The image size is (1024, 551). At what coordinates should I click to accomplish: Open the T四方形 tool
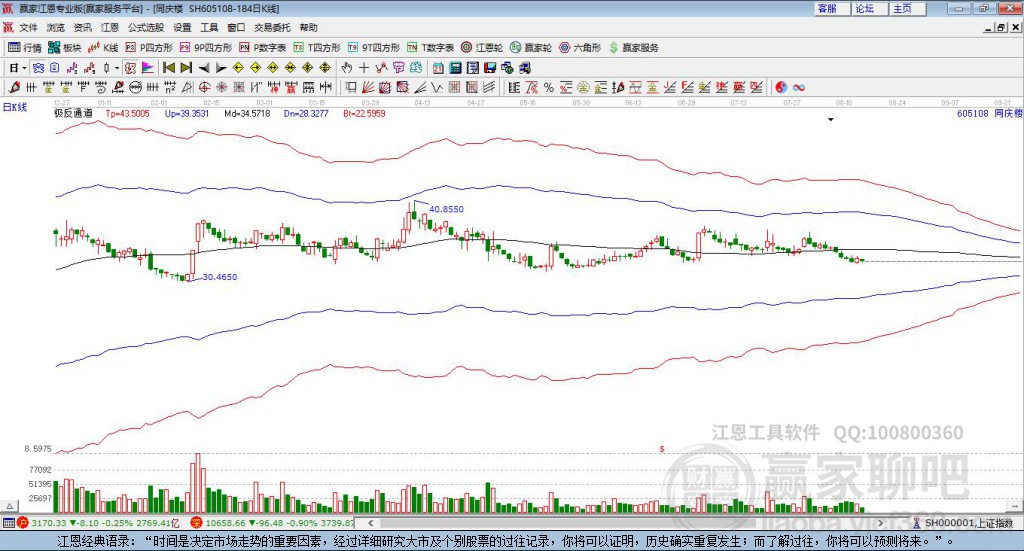pos(317,48)
